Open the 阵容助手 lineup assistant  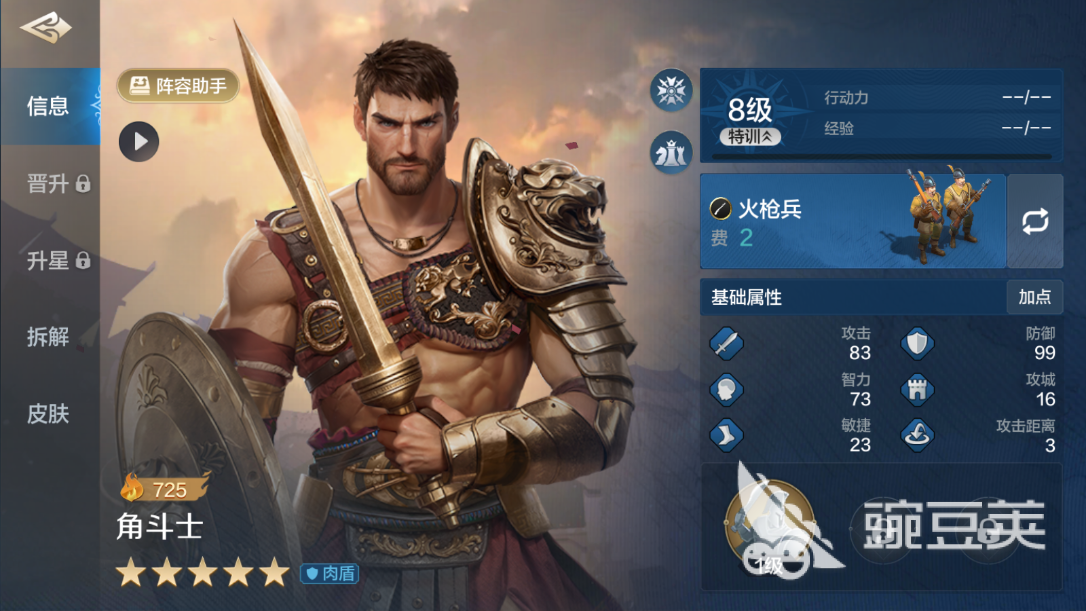(x=178, y=86)
